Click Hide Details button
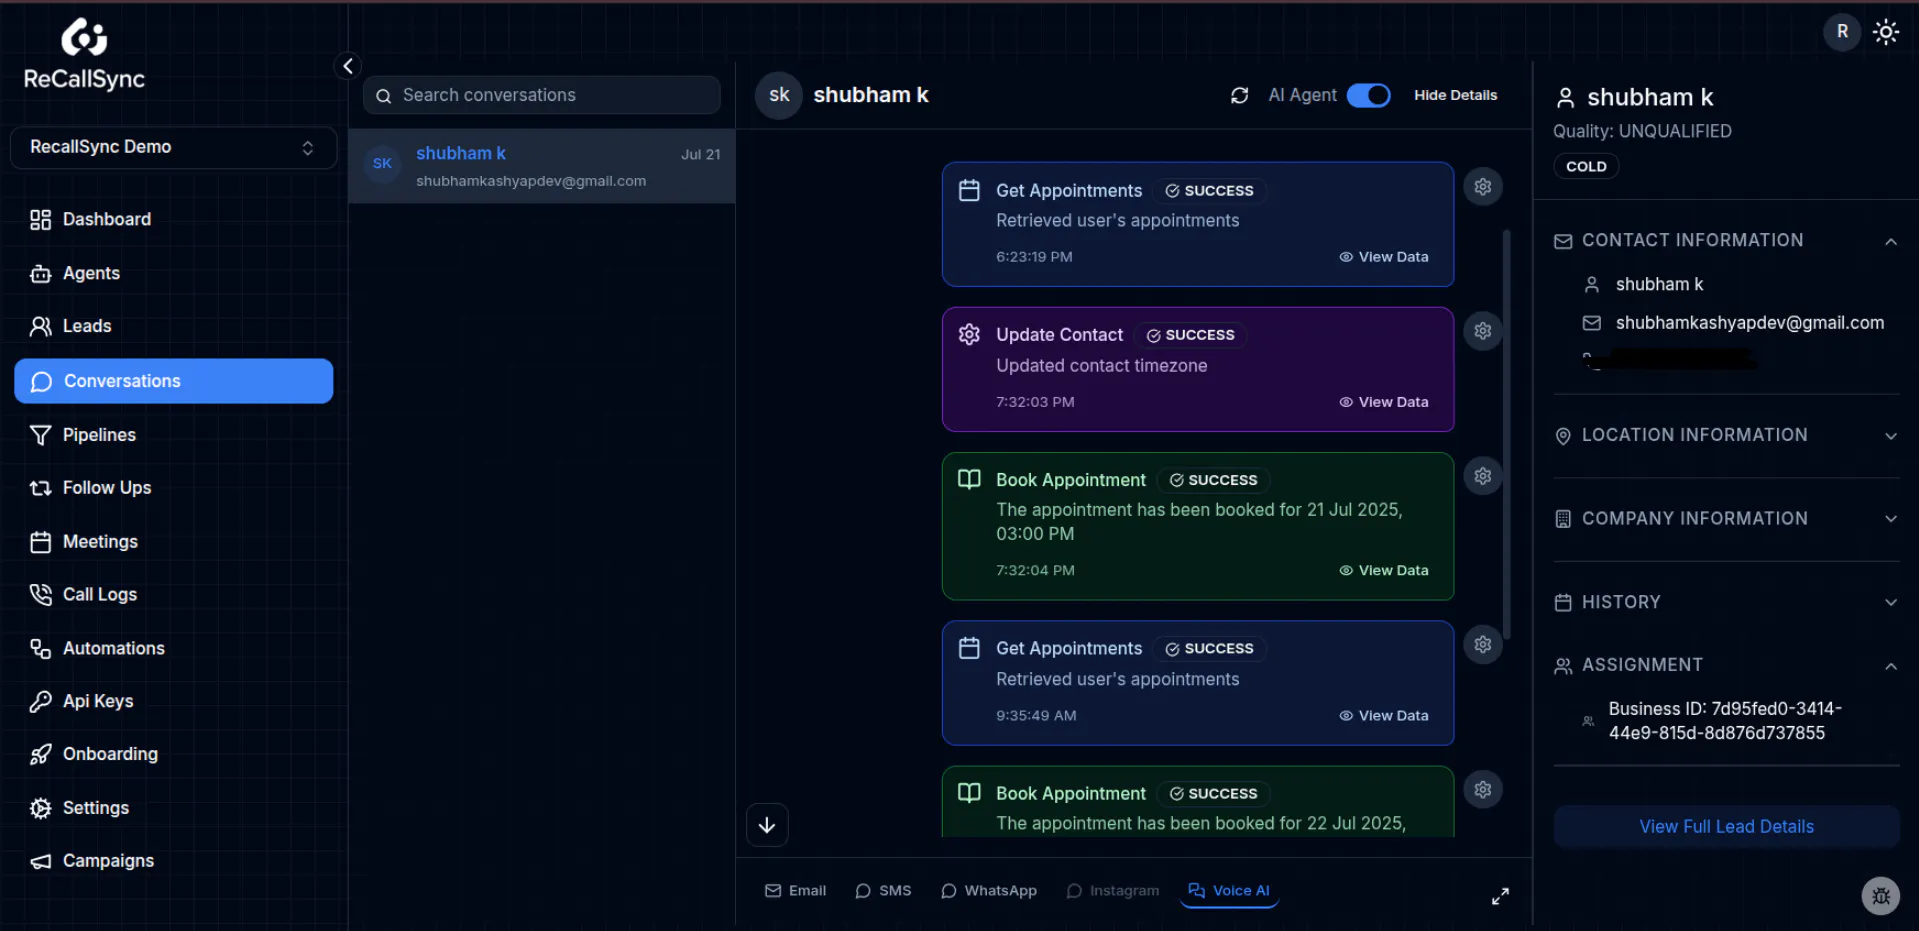The width and height of the screenshot is (1919, 931). coord(1455,95)
